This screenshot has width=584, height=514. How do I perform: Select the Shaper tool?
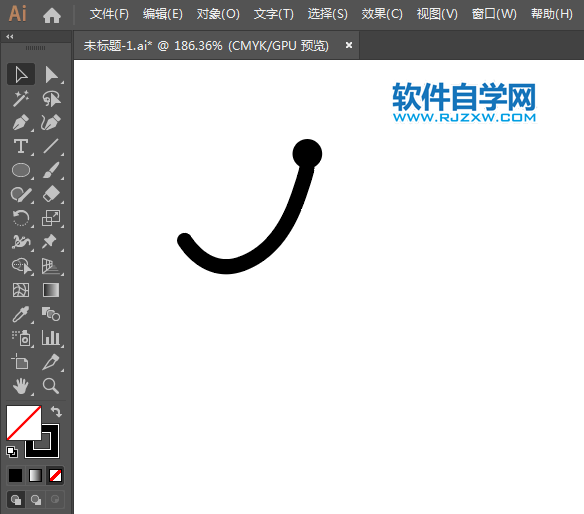click(x=21, y=194)
